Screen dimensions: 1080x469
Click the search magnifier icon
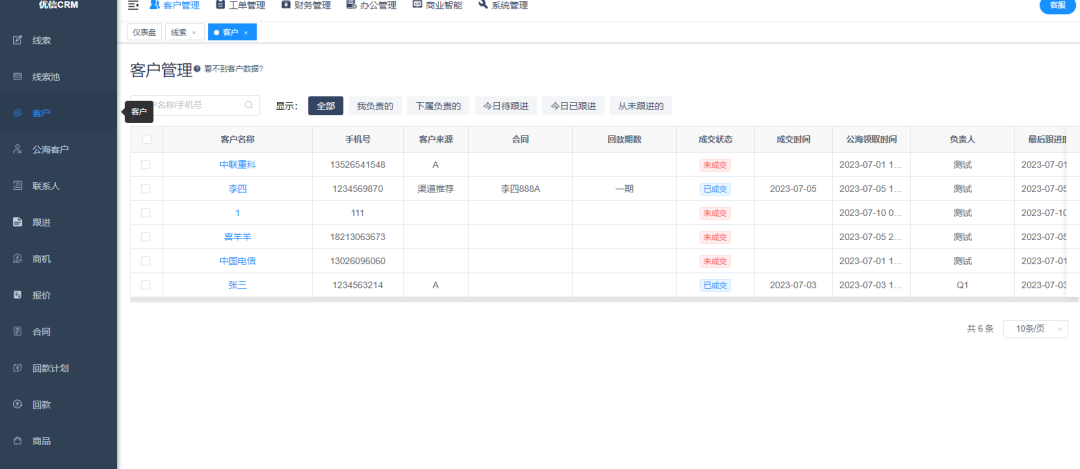click(x=249, y=105)
